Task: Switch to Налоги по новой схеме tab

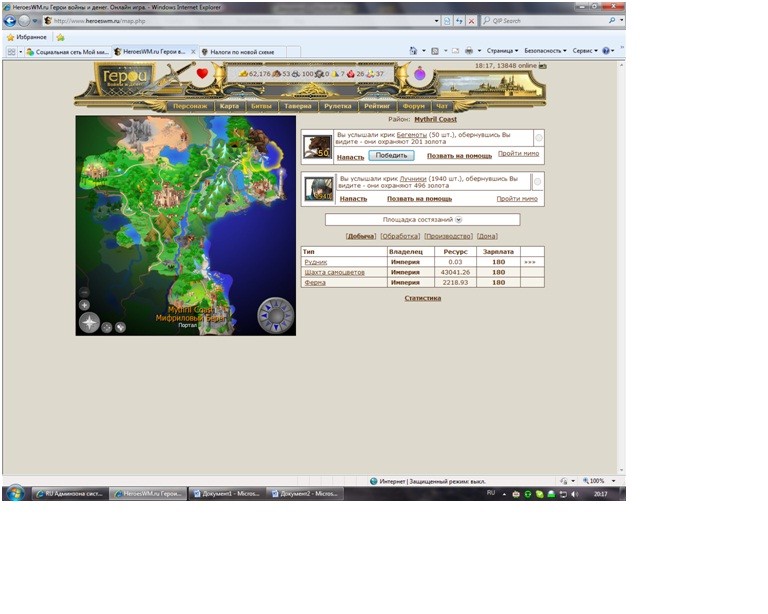Action: tap(242, 51)
